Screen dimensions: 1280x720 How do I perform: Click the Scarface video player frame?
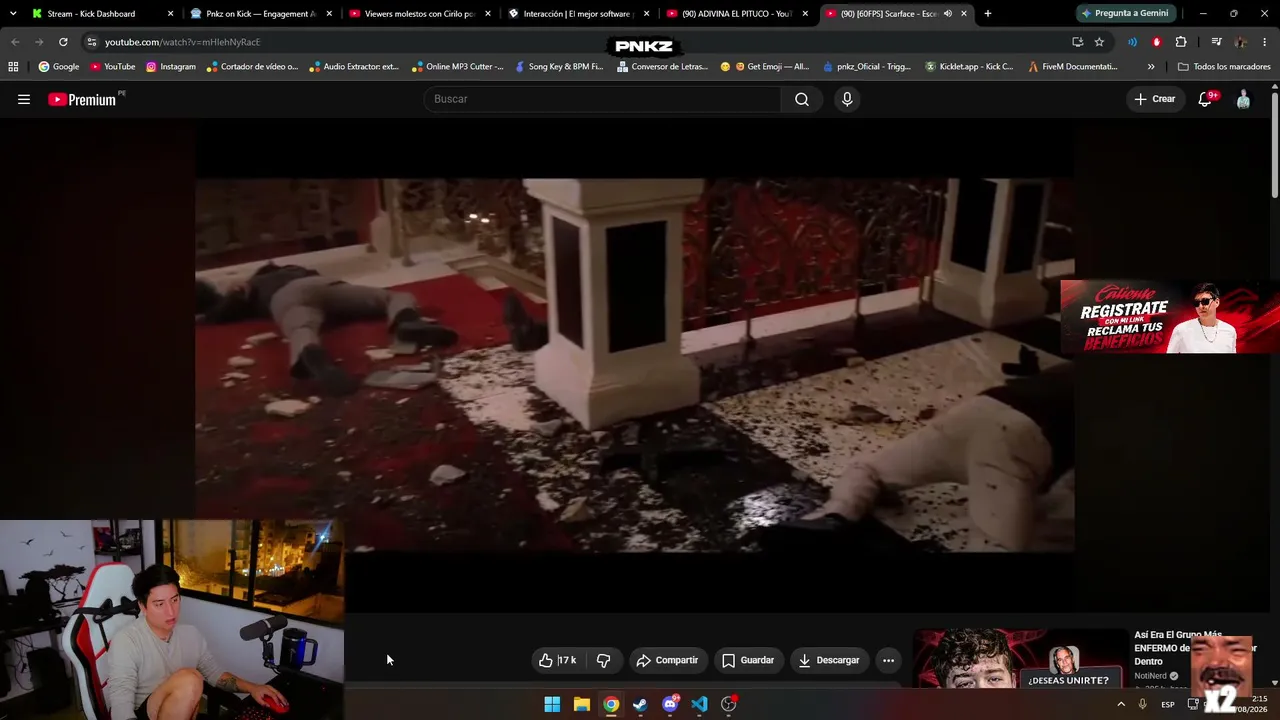pos(635,365)
